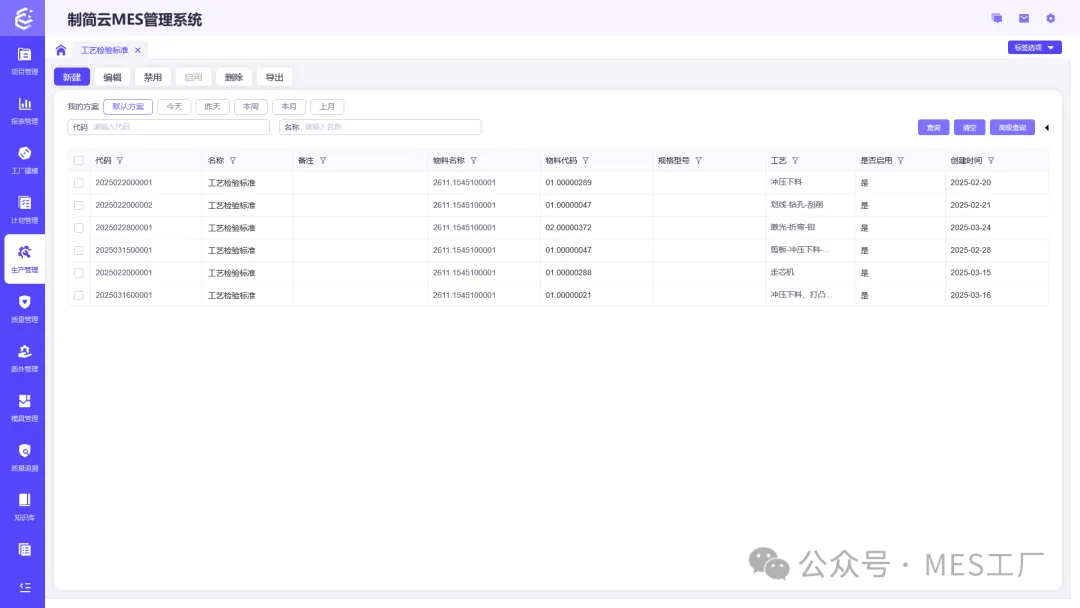
Task: Click the home icon beside tabs
Action: tap(61, 50)
